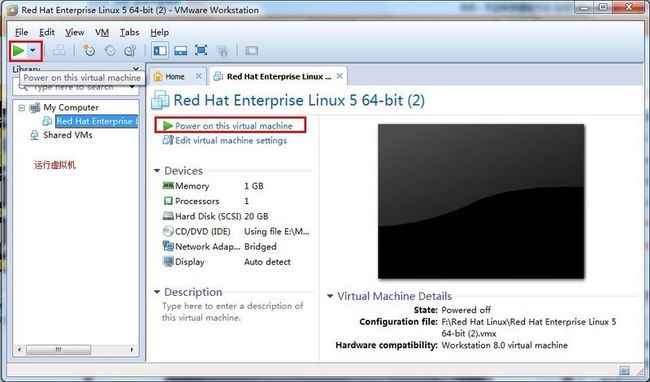This screenshot has height=382, width=650.
Task: Close the Library panel
Action: coord(136,68)
